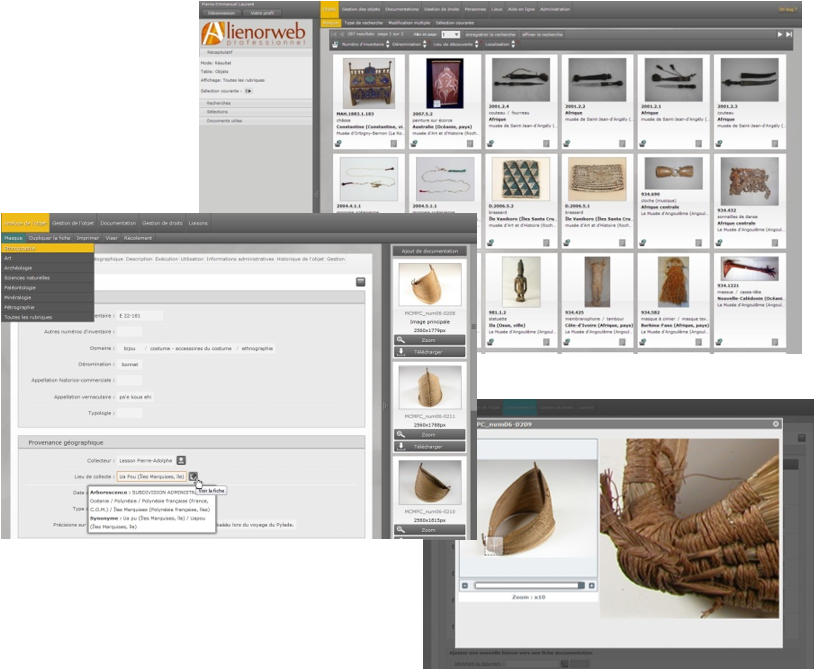Click the collector record icon beside Lesson Pierre-Adolphe
This screenshot has height=669, width=814.
[182, 460]
